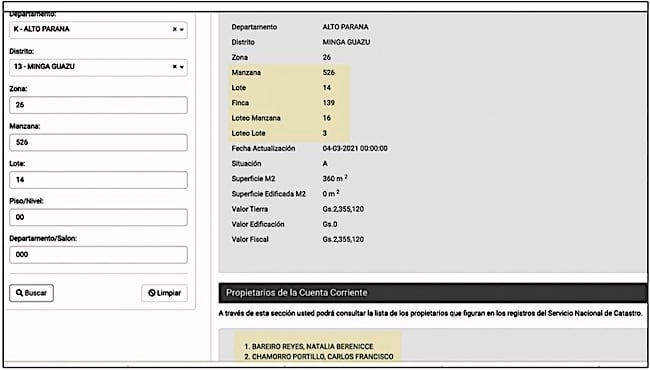The image size is (650, 370).
Task: Select the Distrito value MINGA GUAZU in details
Action: click(x=346, y=42)
